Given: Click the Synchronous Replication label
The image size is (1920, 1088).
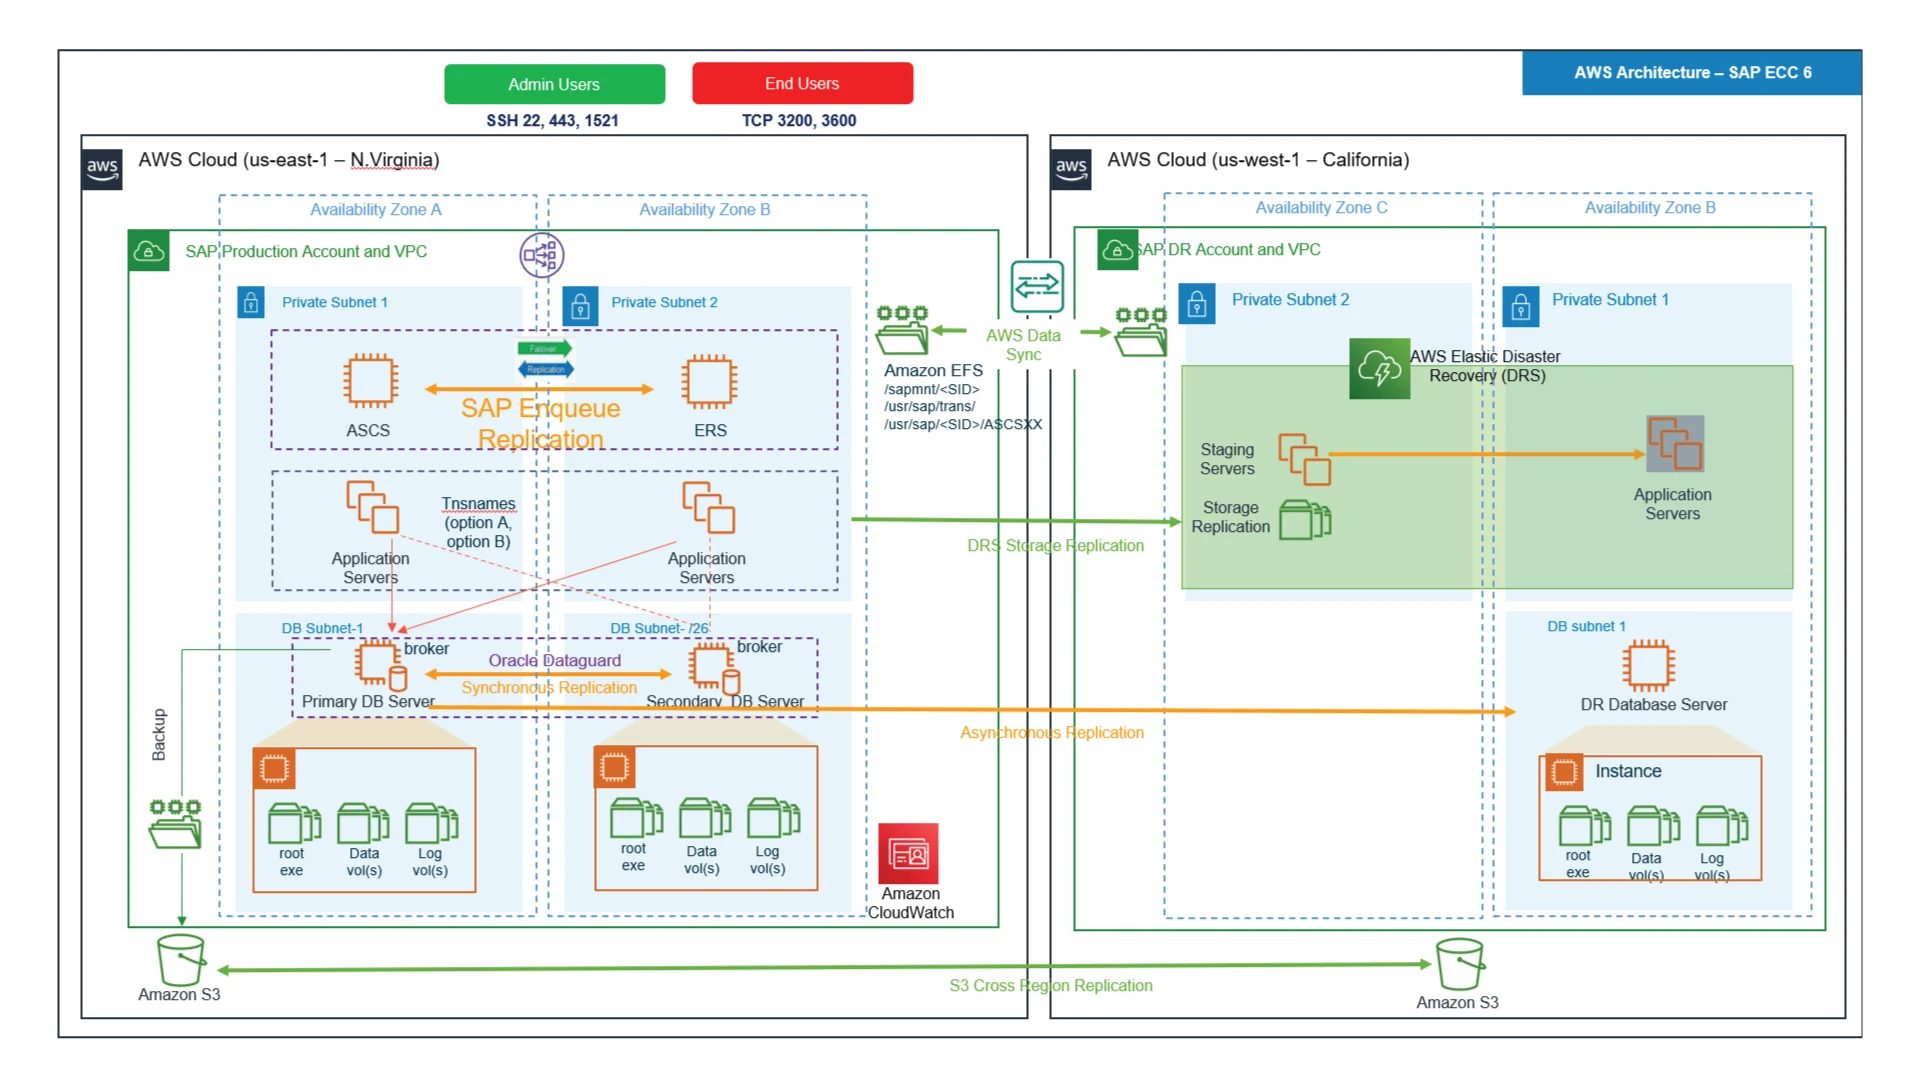Looking at the screenshot, I should click(549, 688).
